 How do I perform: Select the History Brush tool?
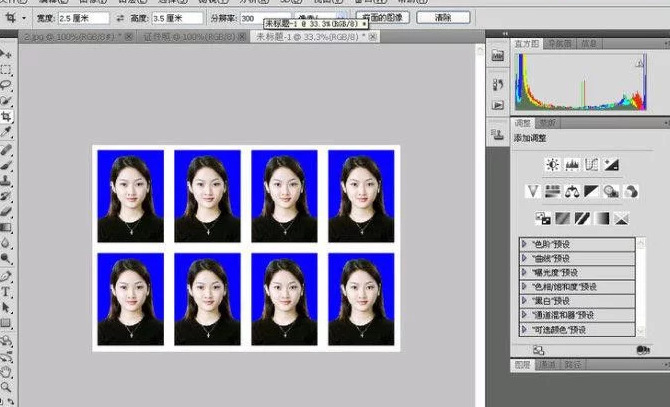[6, 196]
